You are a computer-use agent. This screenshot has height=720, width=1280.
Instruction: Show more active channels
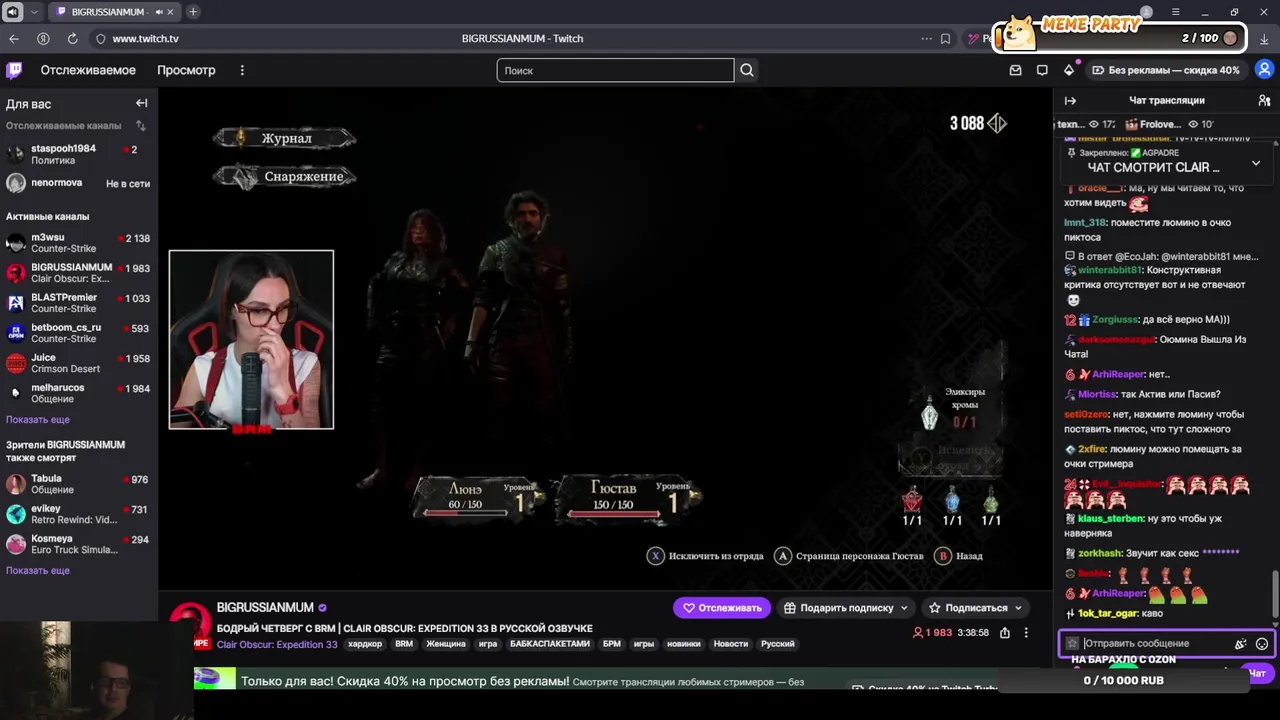tap(38, 420)
